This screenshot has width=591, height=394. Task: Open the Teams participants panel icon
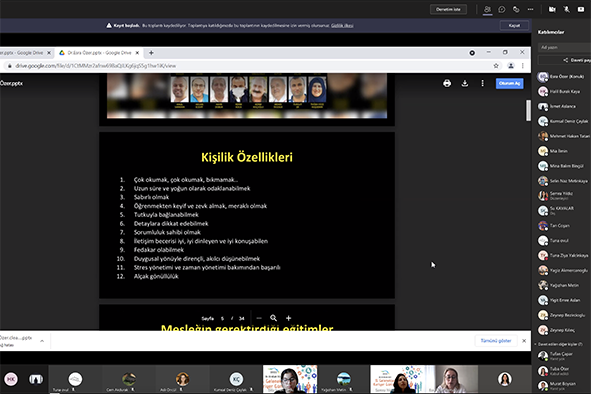click(x=487, y=9)
